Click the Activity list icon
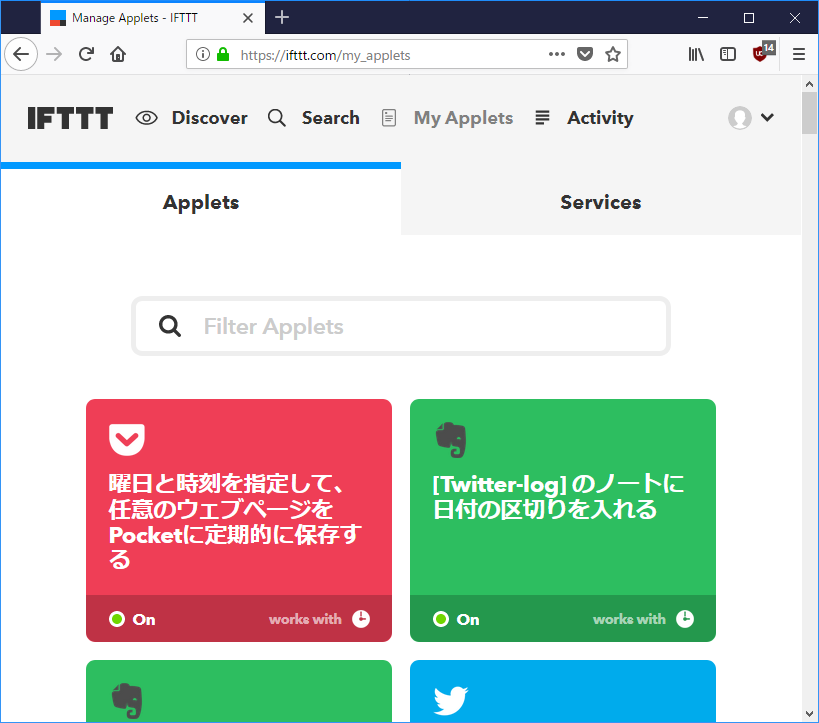This screenshot has width=819, height=723. pyautogui.click(x=542, y=118)
